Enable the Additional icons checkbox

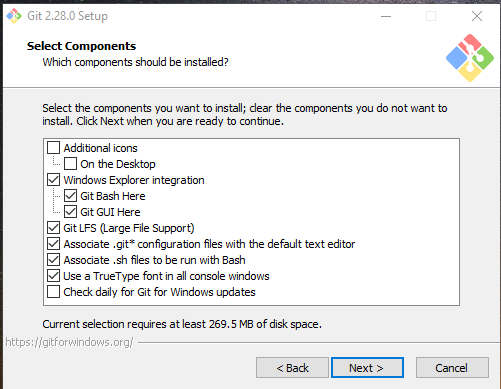pos(54,148)
